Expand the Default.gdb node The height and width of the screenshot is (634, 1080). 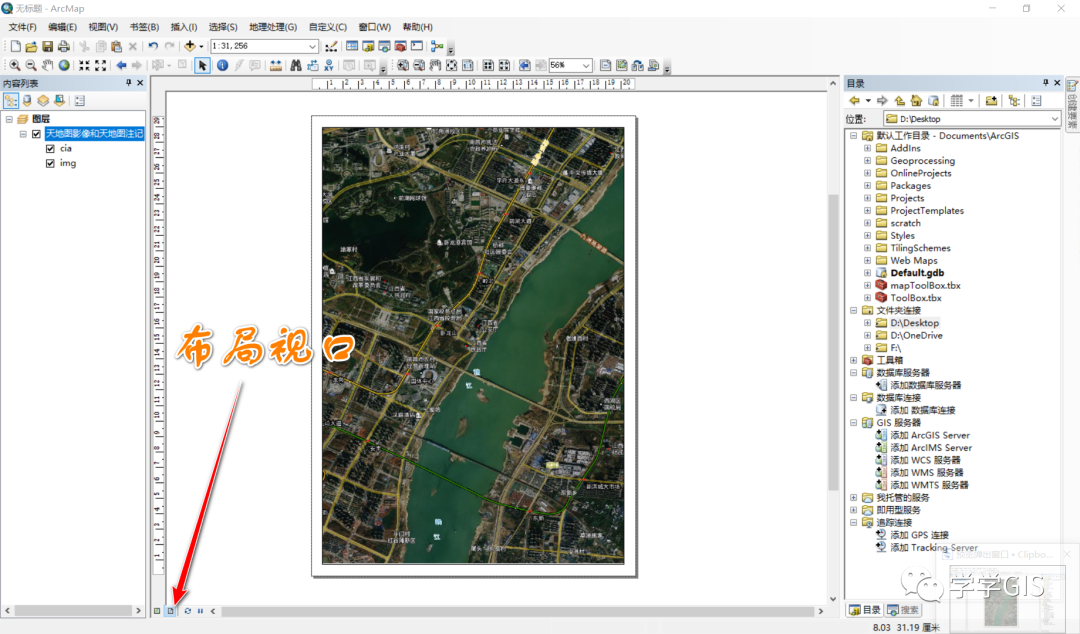[x=867, y=273]
